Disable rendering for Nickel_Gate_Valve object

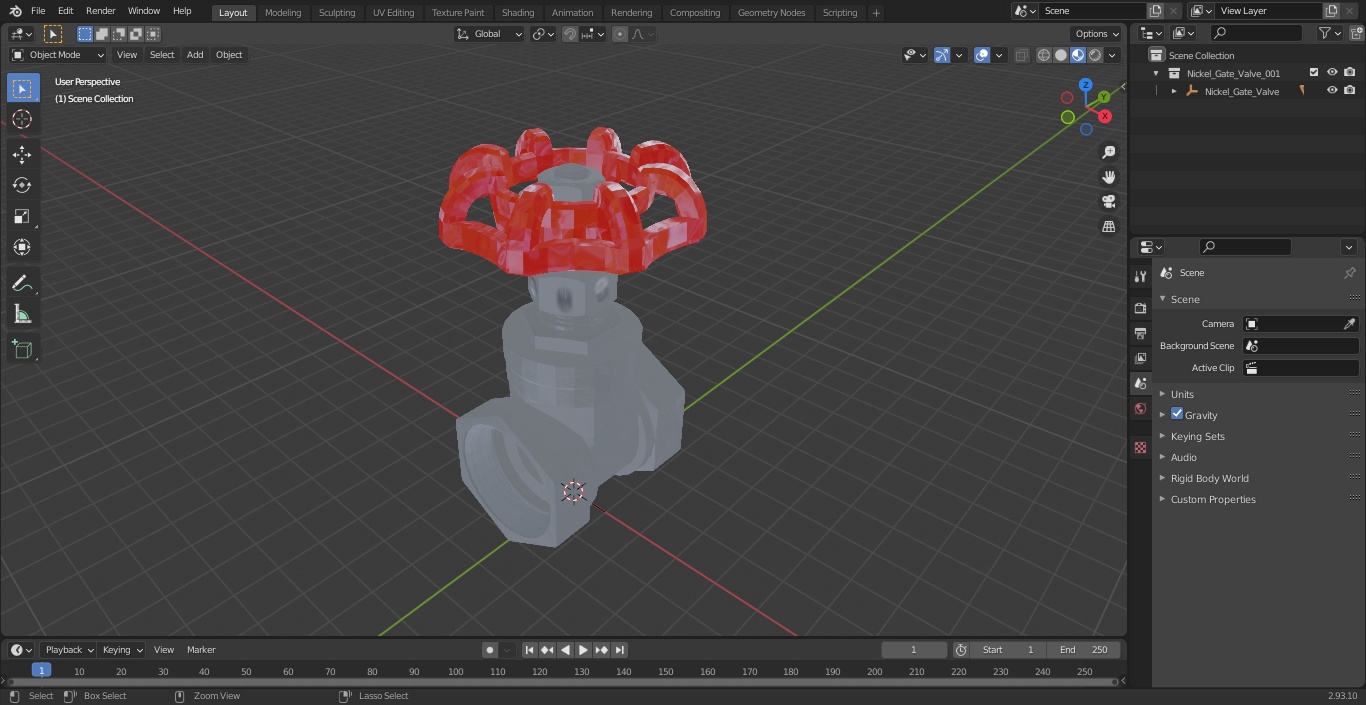1350,91
